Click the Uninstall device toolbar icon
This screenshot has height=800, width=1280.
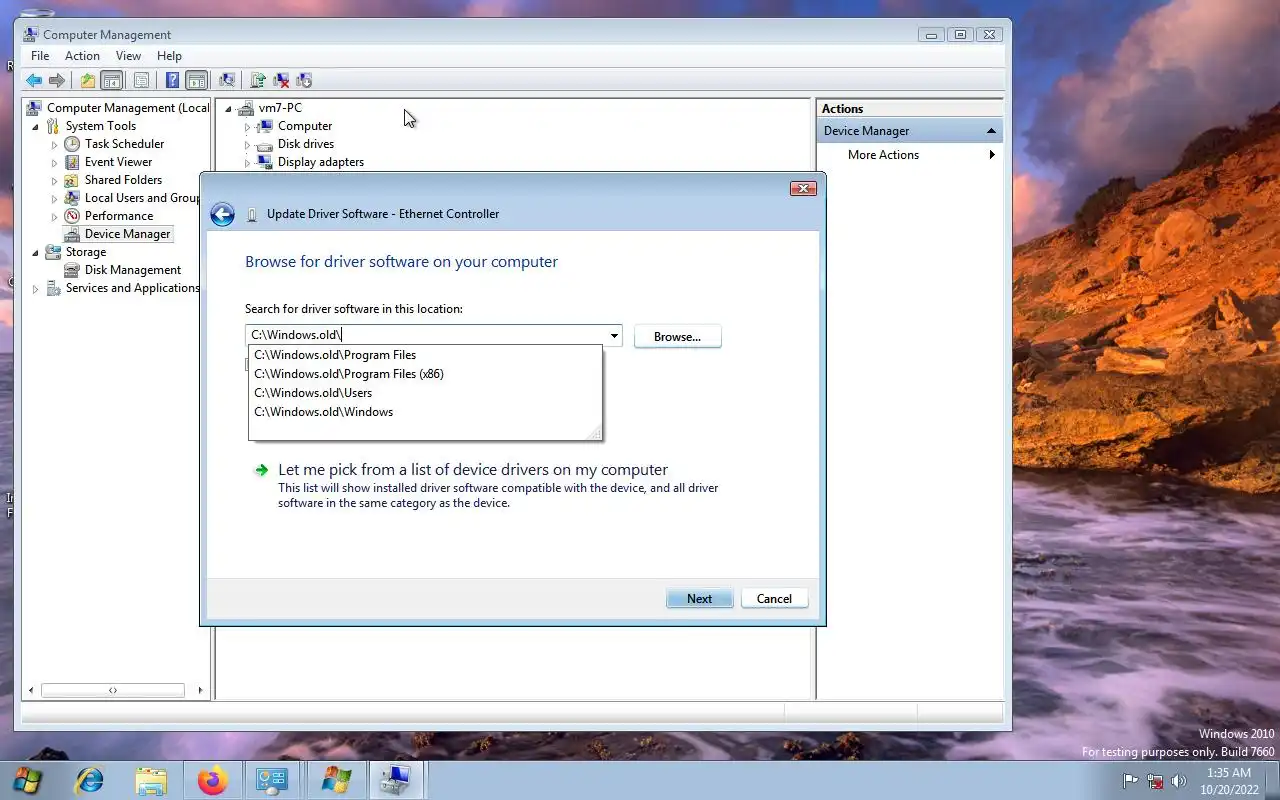281,81
